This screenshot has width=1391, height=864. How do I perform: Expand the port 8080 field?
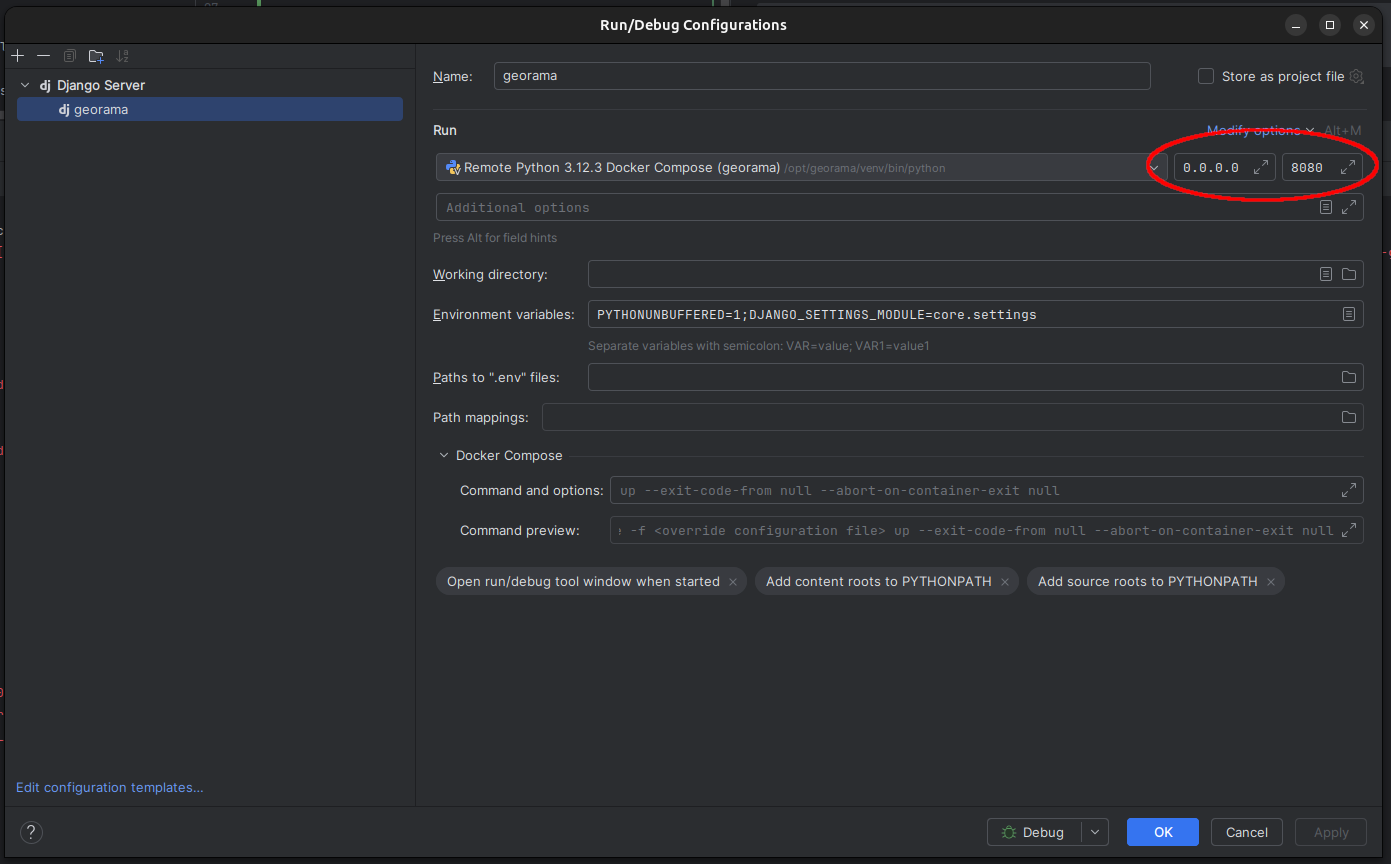1348,167
